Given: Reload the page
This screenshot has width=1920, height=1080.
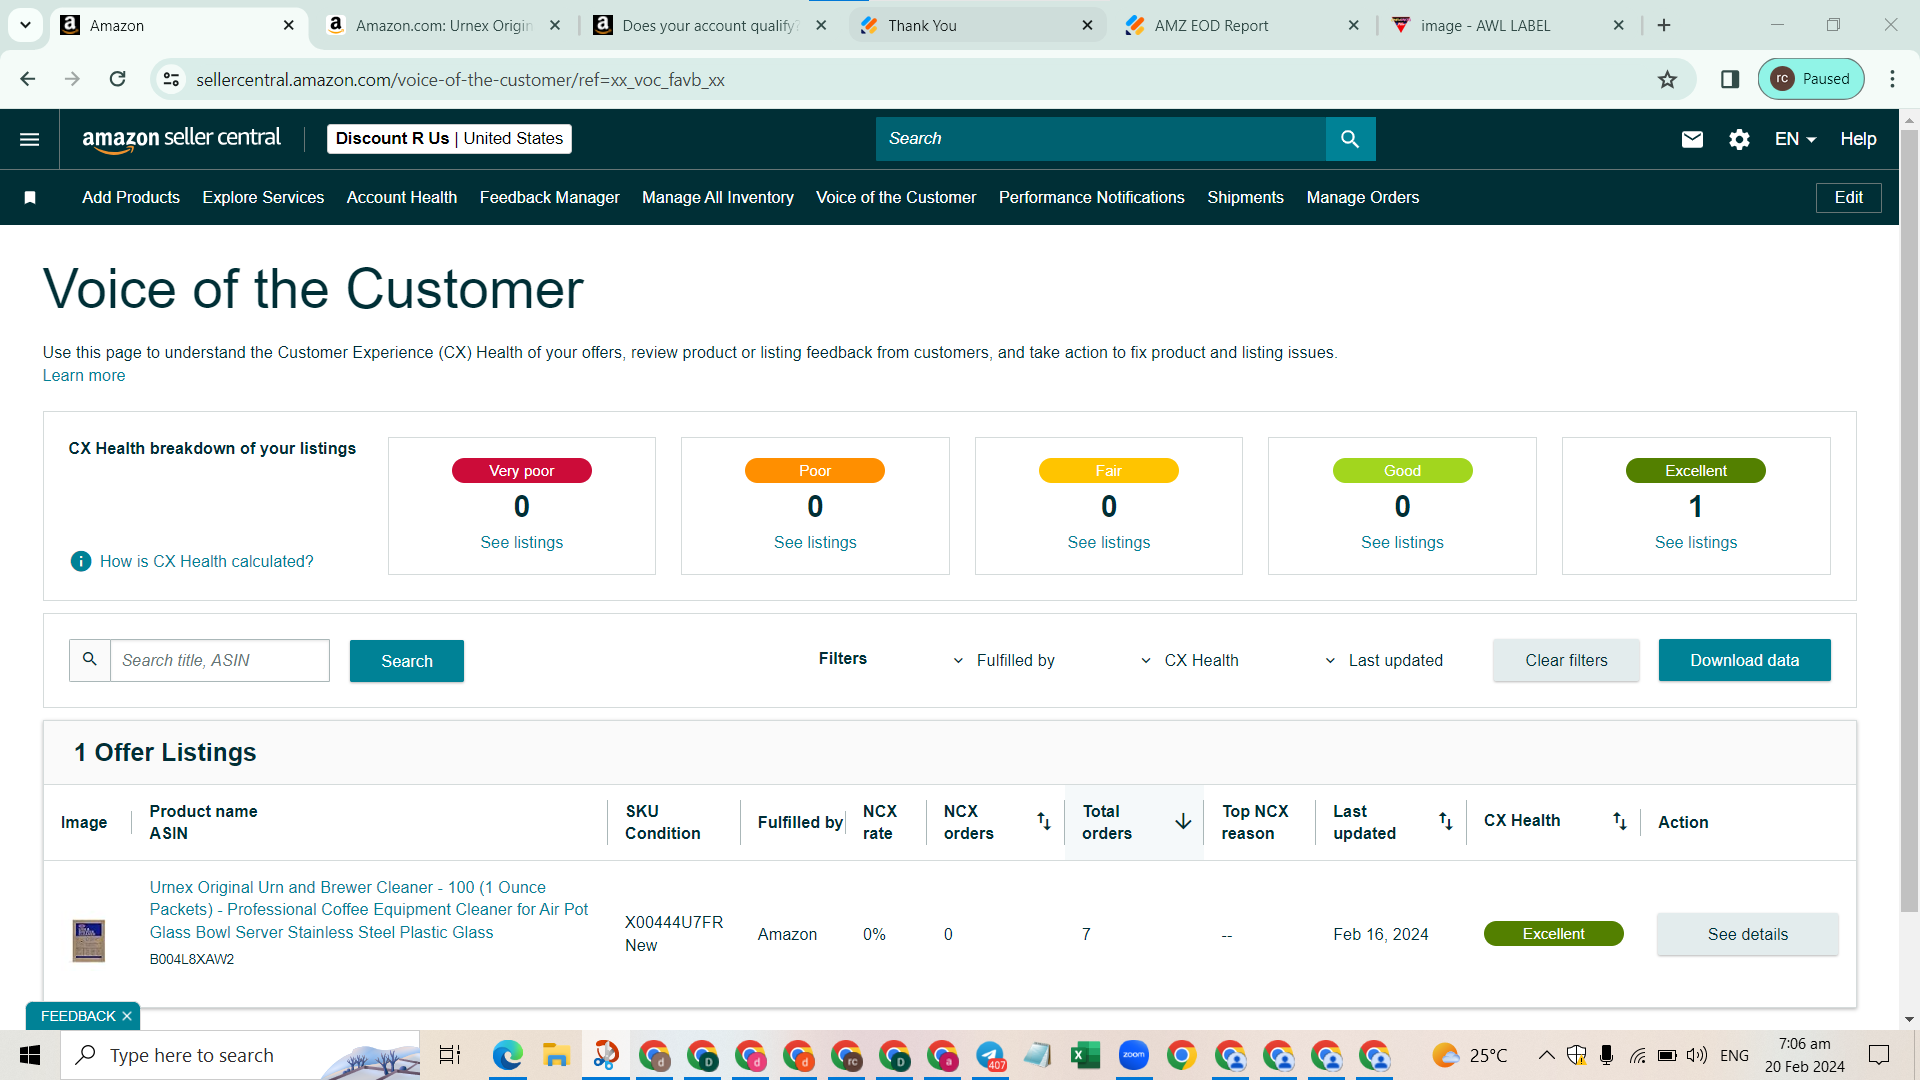Looking at the screenshot, I should tap(117, 79).
